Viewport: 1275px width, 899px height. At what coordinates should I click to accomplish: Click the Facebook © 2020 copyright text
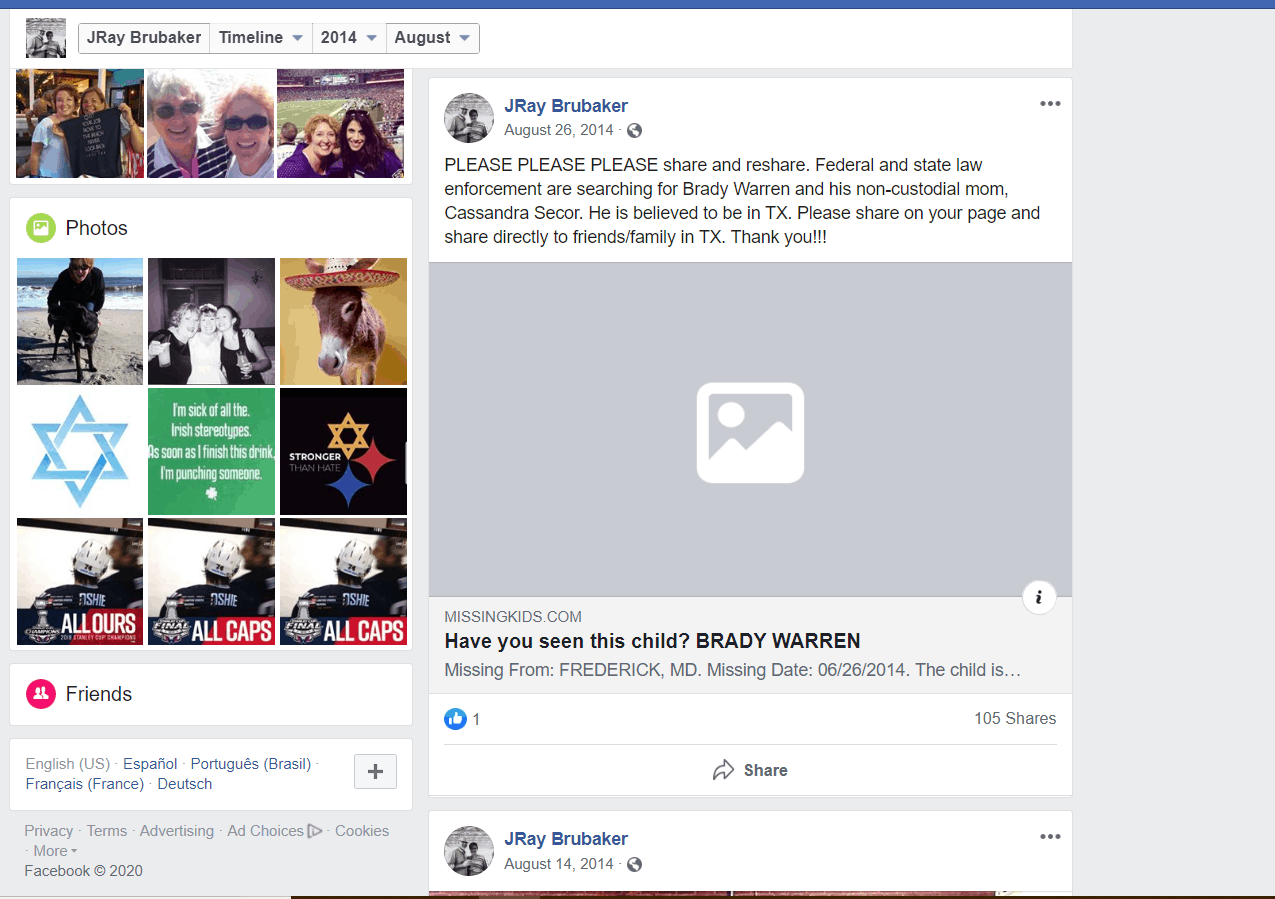[x=84, y=871]
